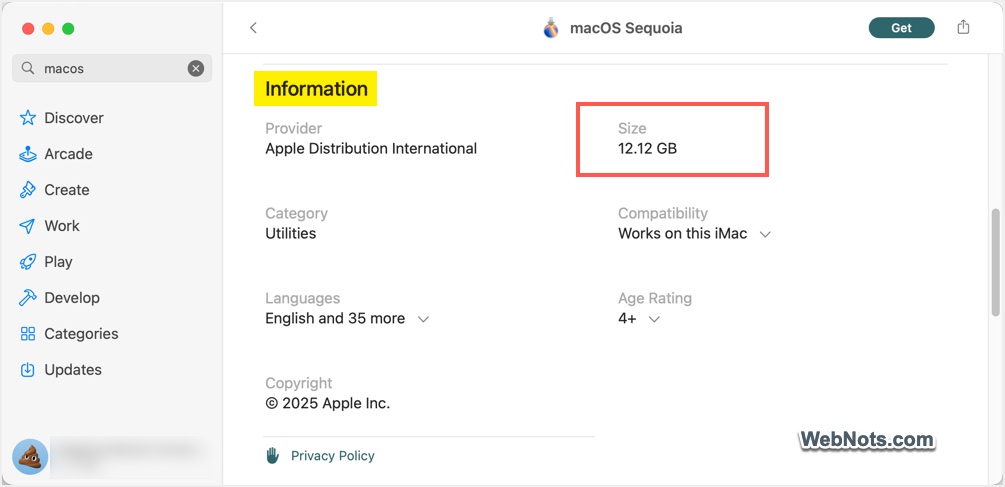Click the © 2025 Apple Inc. text
This screenshot has height=487, width=1005.
click(328, 403)
